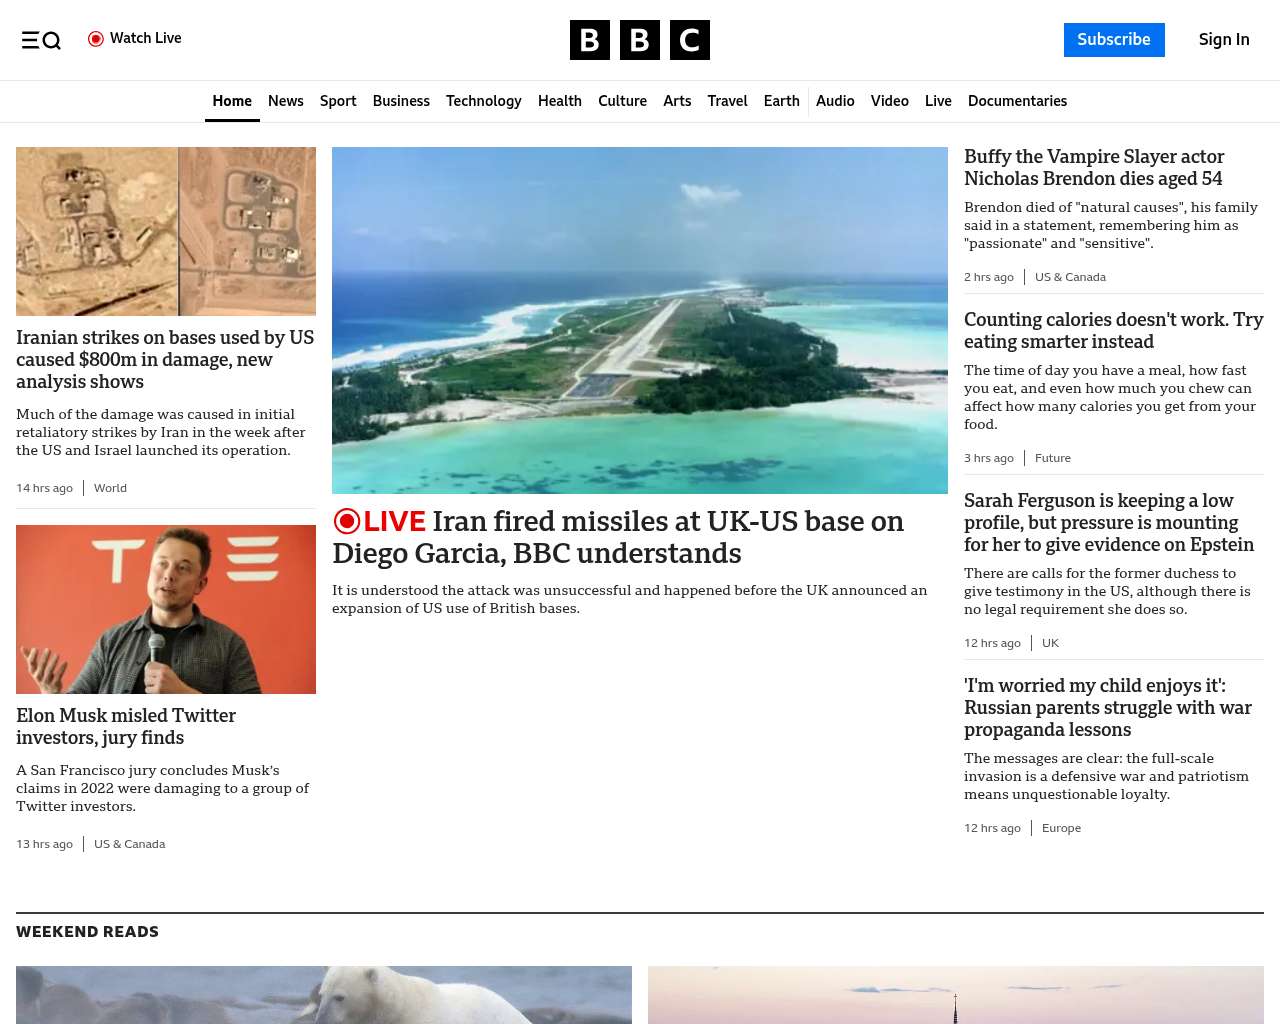Open the Sarah Ferguson Epstein headline
The height and width of the screenshot is (1024, 1280).
[x=1109, y=522]
